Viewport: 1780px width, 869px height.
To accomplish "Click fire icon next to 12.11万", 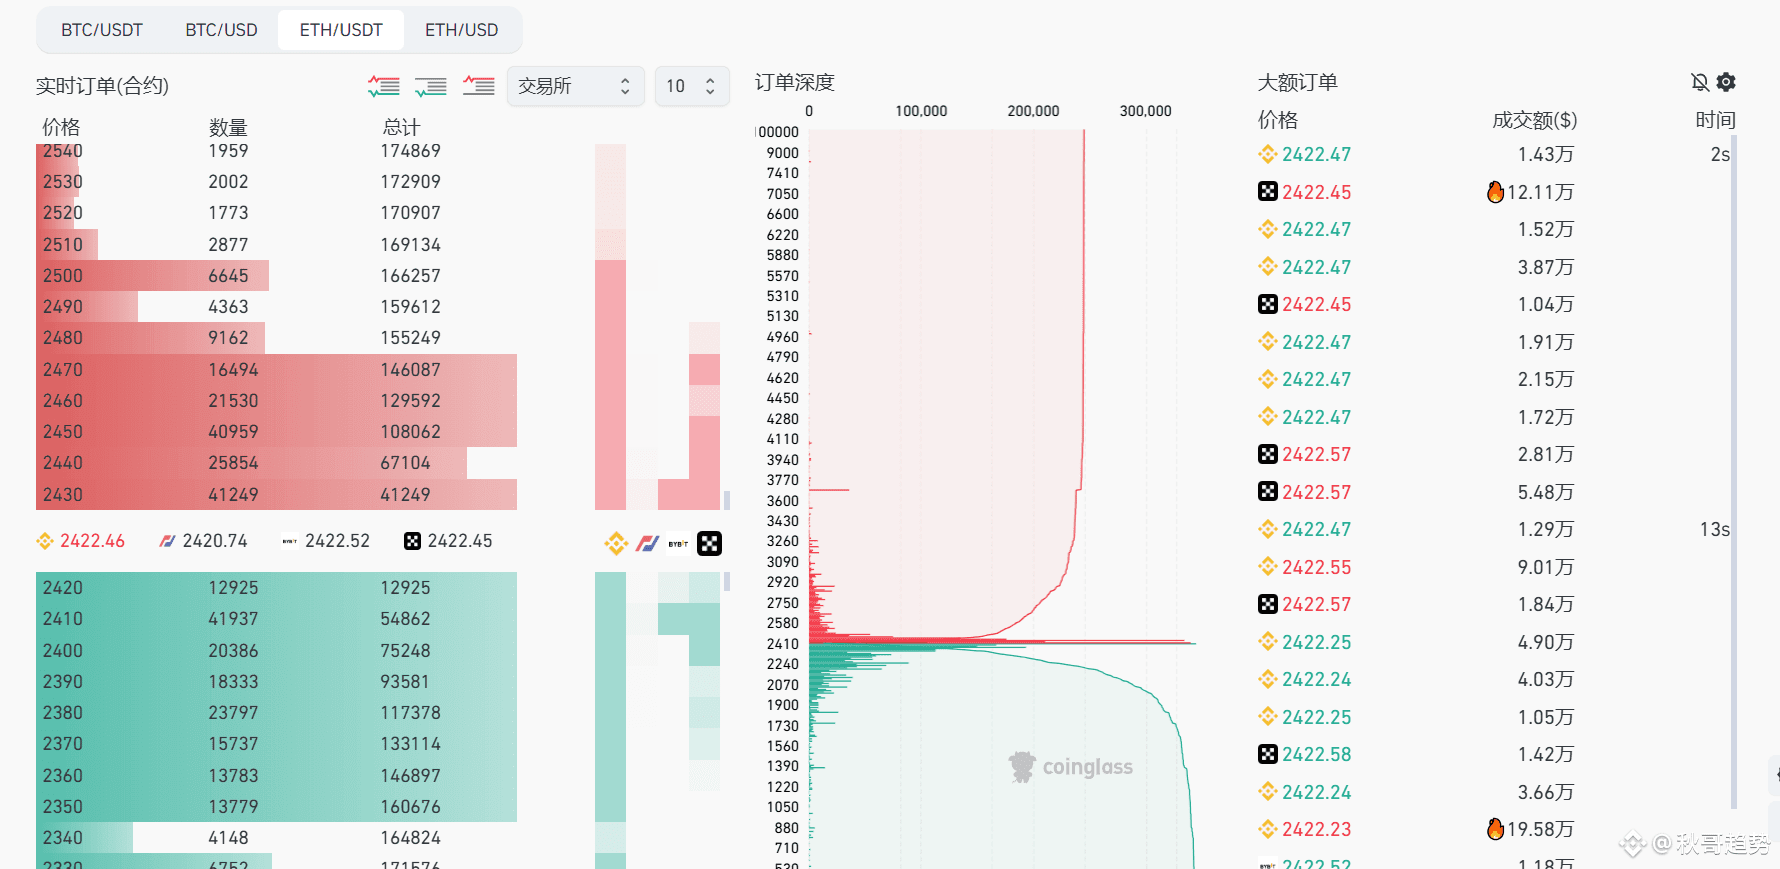I will click(1495, 192).
